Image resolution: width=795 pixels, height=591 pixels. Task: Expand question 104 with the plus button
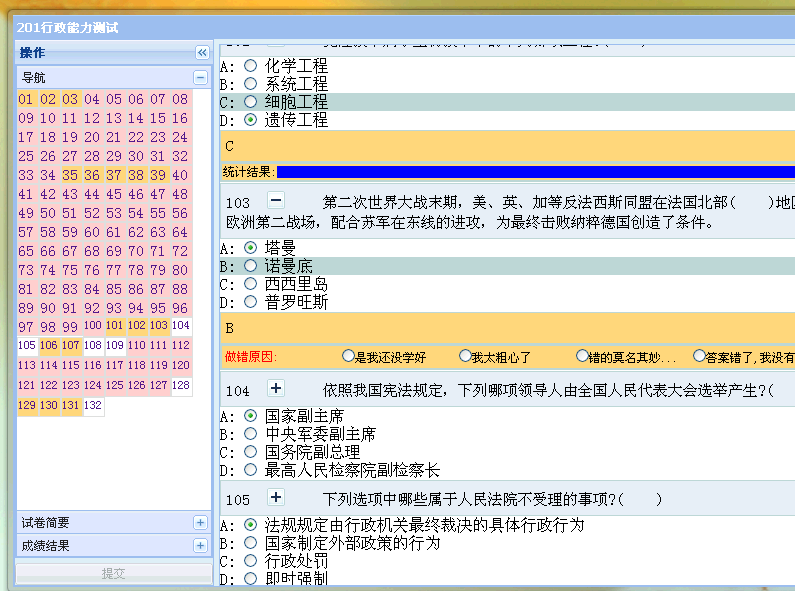276,388
